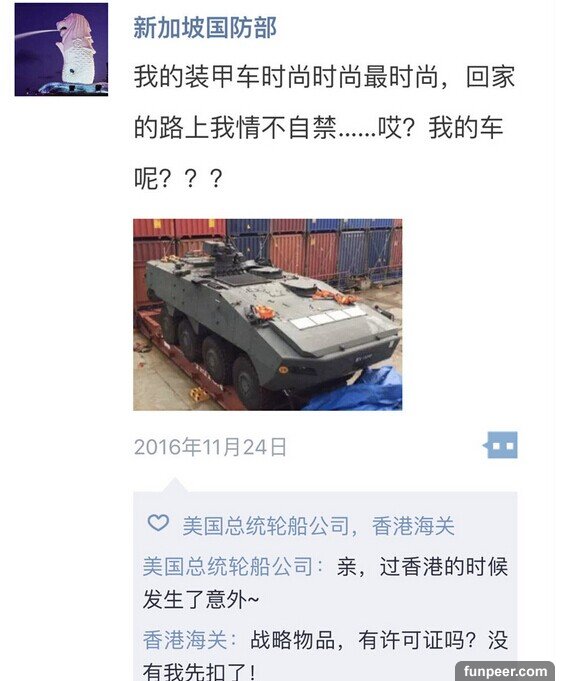Select the post text 我的装甲车时尚时尚最时尚
The image size is (575, 681).
[x=285, y=77]
